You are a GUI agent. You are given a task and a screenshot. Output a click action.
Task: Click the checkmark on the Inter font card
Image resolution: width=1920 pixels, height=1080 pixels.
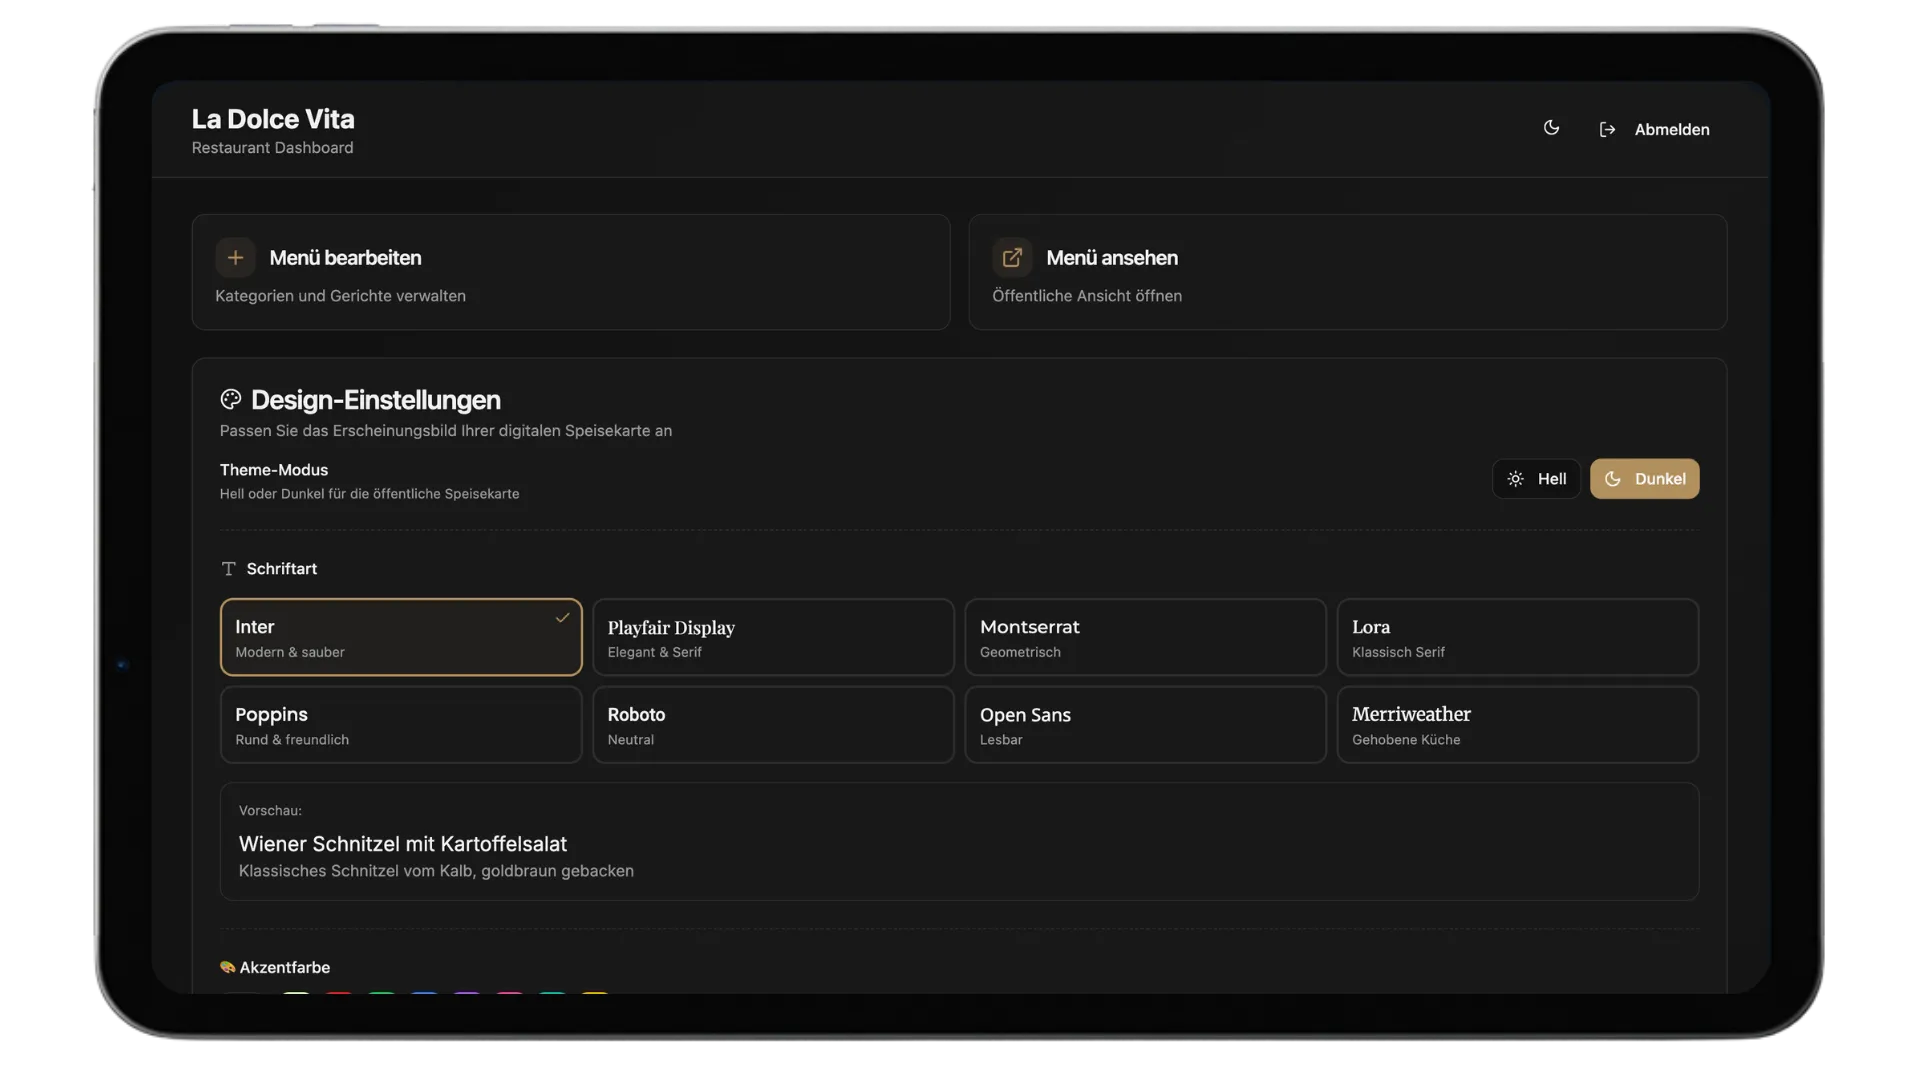pyautogui.click(x=562, y=618)
